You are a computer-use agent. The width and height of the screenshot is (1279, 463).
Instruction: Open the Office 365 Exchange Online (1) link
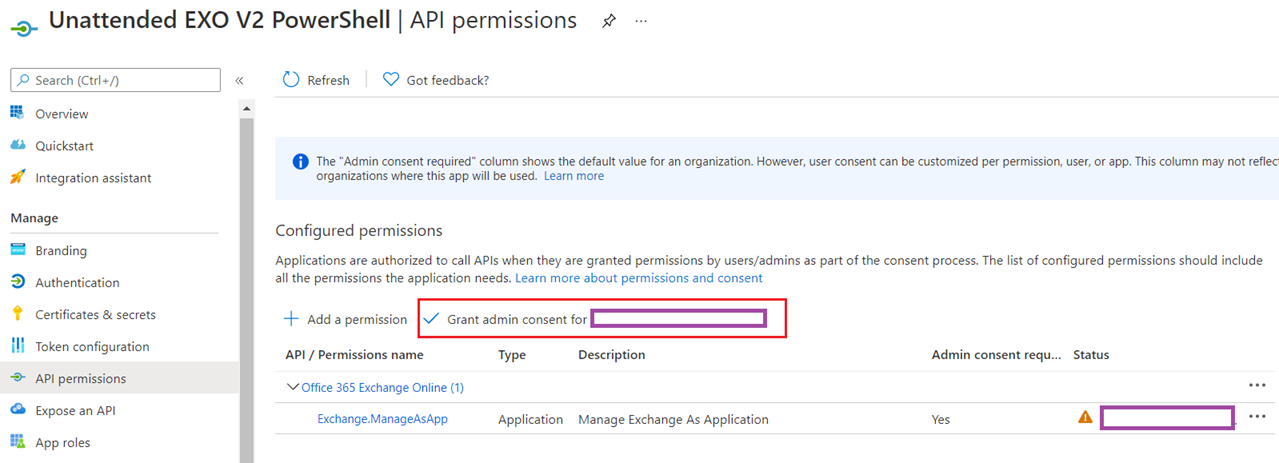click(x=382, y=387)
